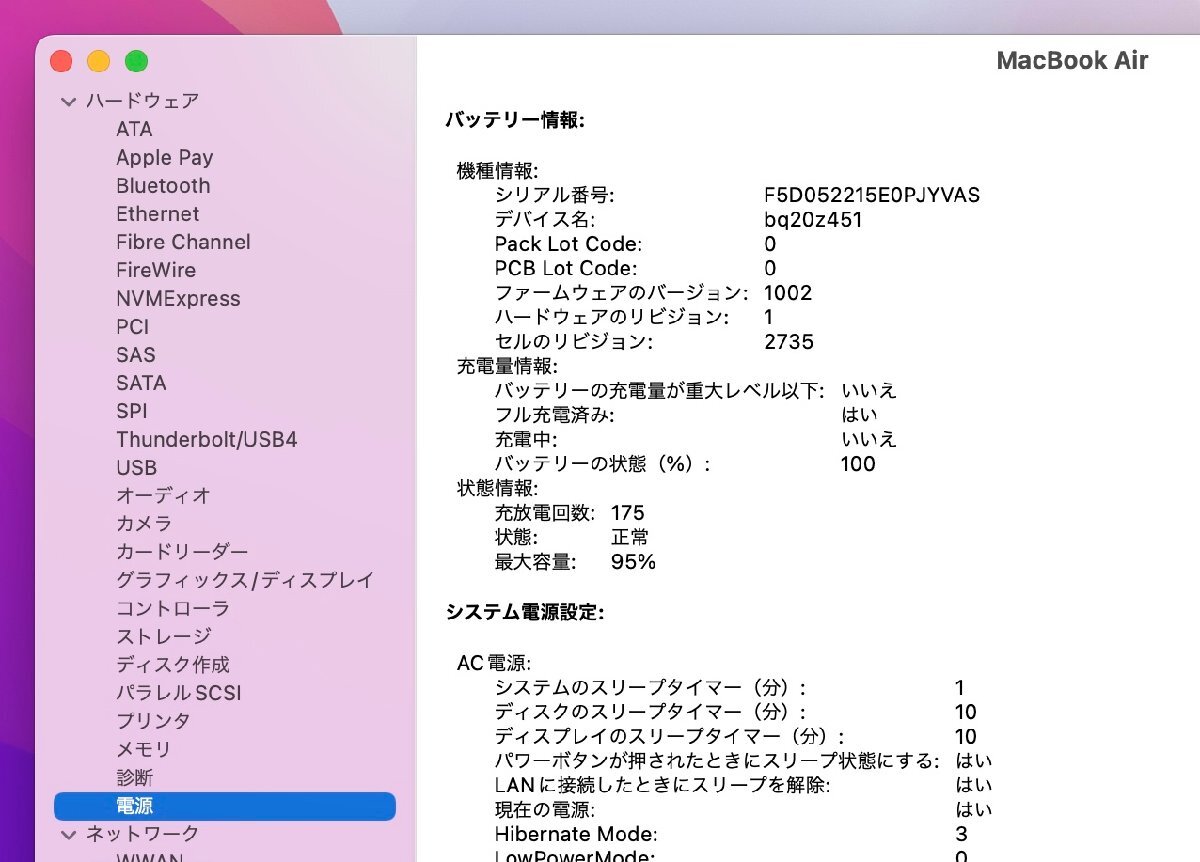The height and width of the screenshot is (862, 1200).
Task: Select FireWire in the sidebar
Action: tap(156, 270)
